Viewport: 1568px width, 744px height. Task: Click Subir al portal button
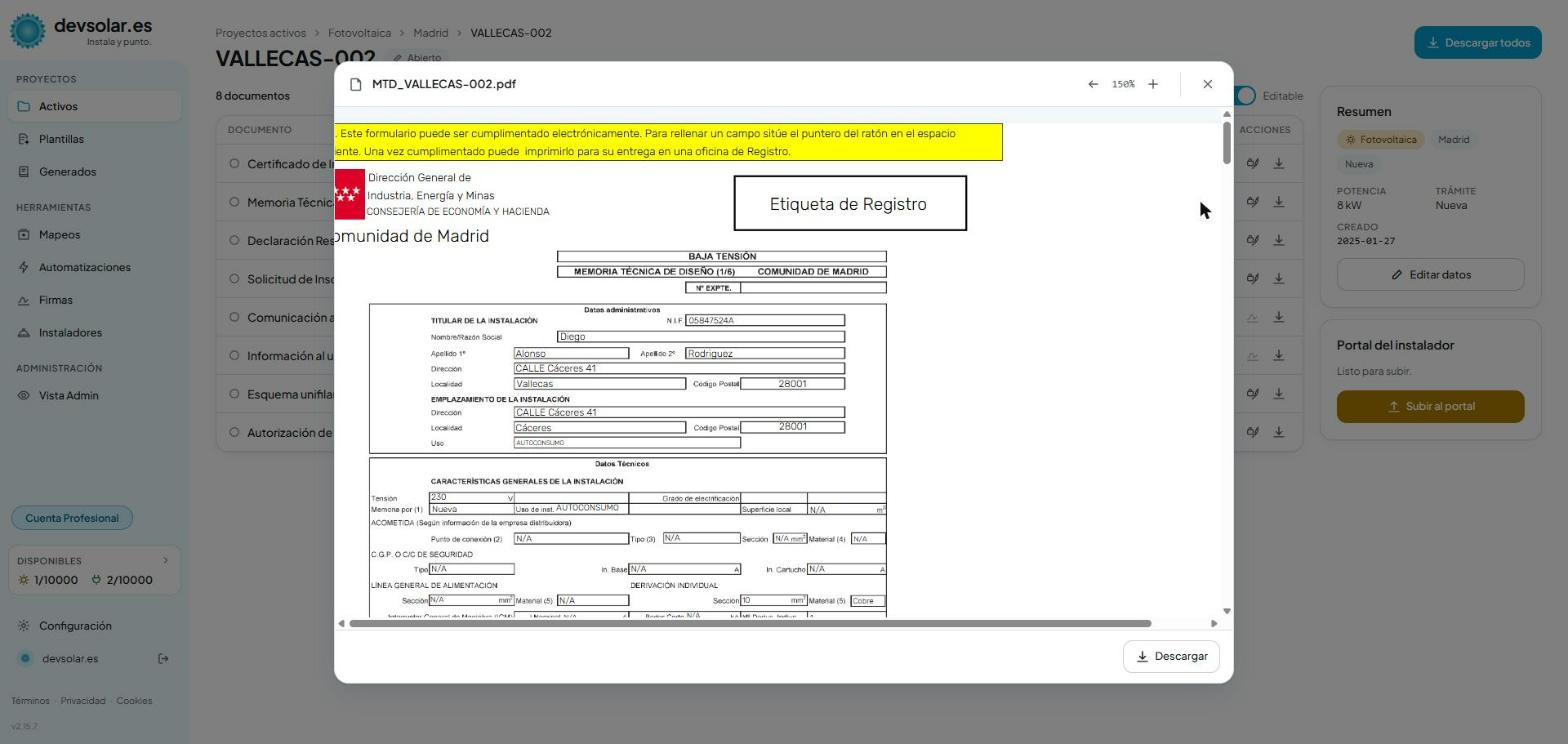[1430, 407]
